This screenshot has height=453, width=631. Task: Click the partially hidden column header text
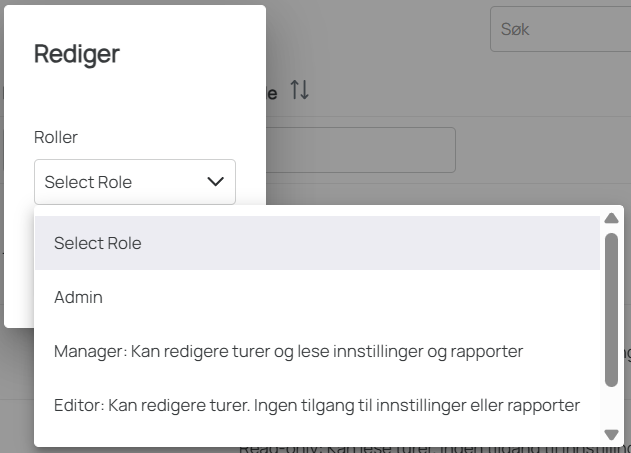(272, 93)
